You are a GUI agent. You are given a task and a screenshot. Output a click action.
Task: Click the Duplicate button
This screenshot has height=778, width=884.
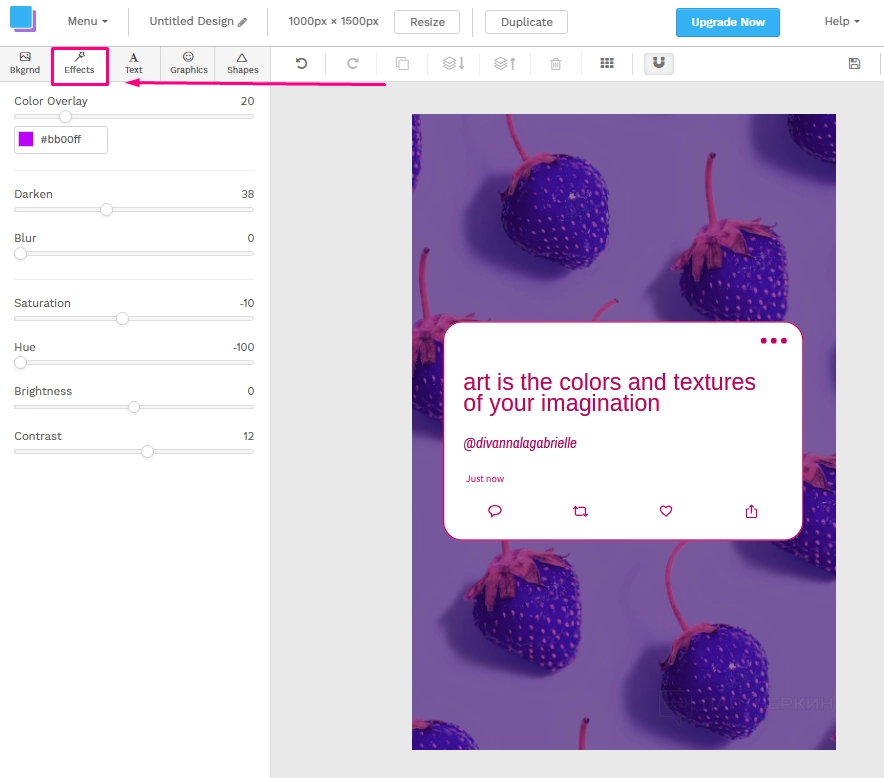(526, 22)
